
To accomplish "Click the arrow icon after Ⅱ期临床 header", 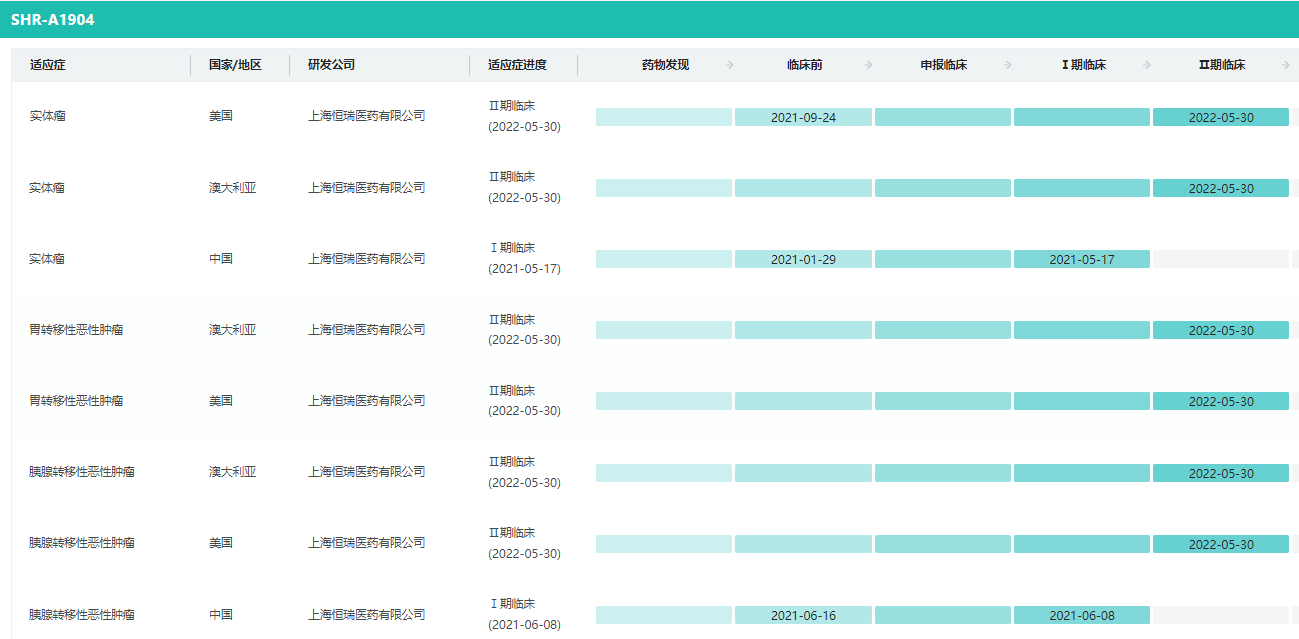I will pos(1285,65).
